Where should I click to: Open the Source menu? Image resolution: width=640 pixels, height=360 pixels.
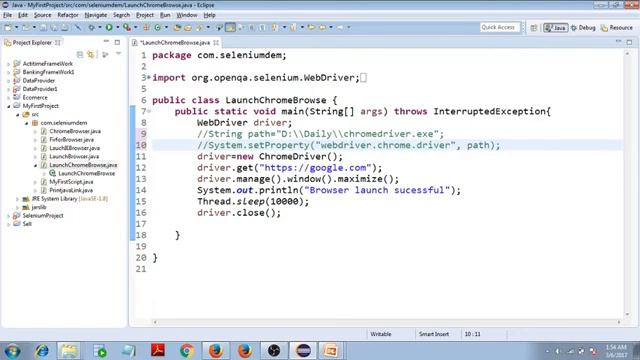click(x=42, y=15)
